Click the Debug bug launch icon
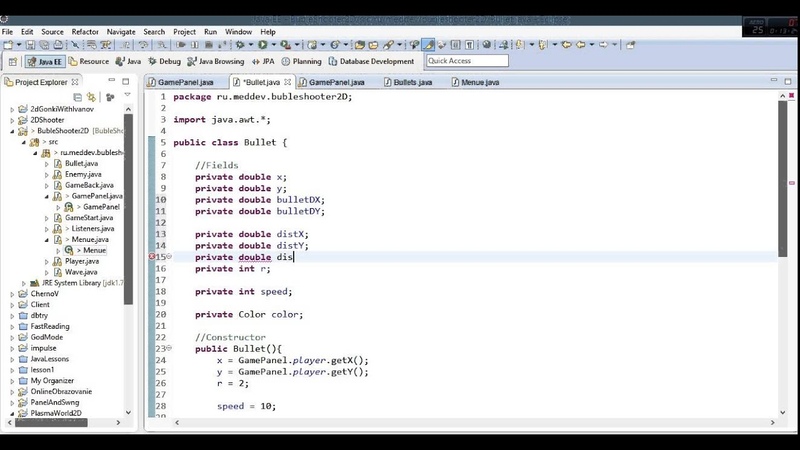Viewport: 800px width, 450px height. point(240,45)
